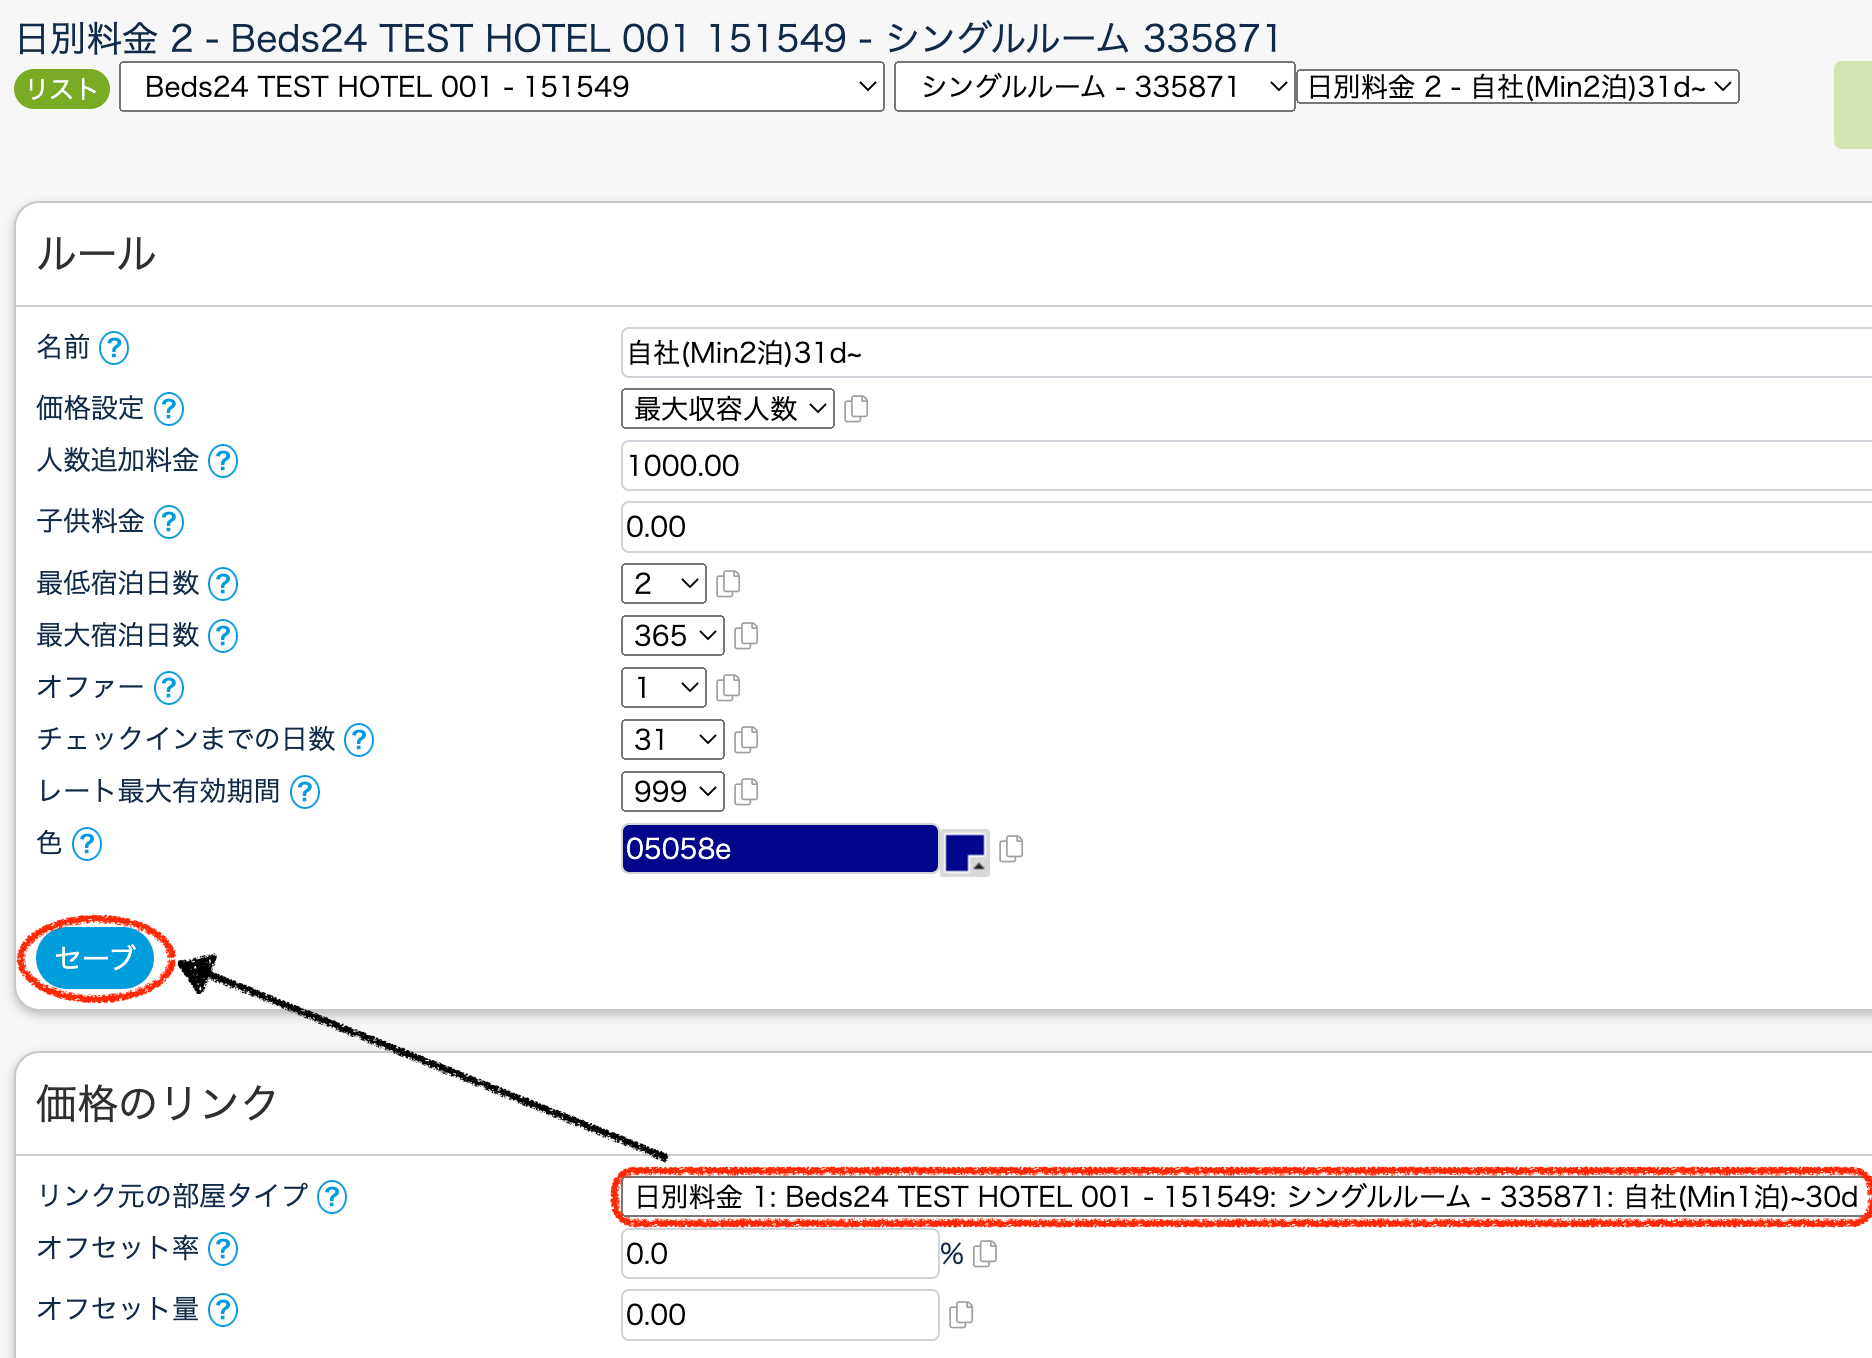1872x1358 pixels.
Task: Click the green リスト button
Action: pyautogui.click(x=61, y=89)
